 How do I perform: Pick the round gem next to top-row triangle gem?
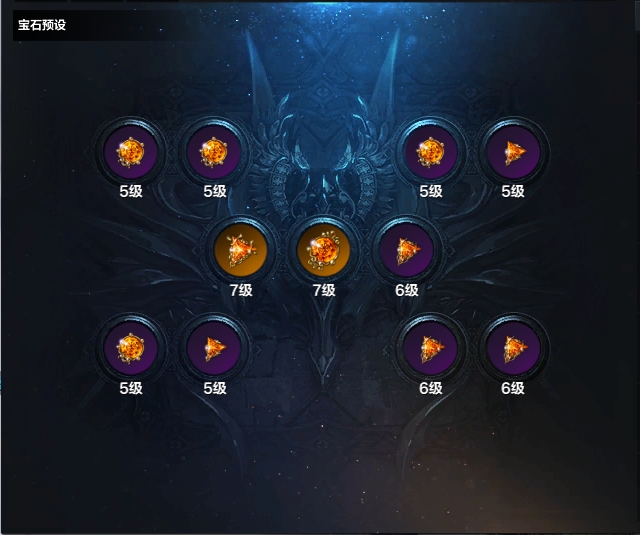pos(431,152)
